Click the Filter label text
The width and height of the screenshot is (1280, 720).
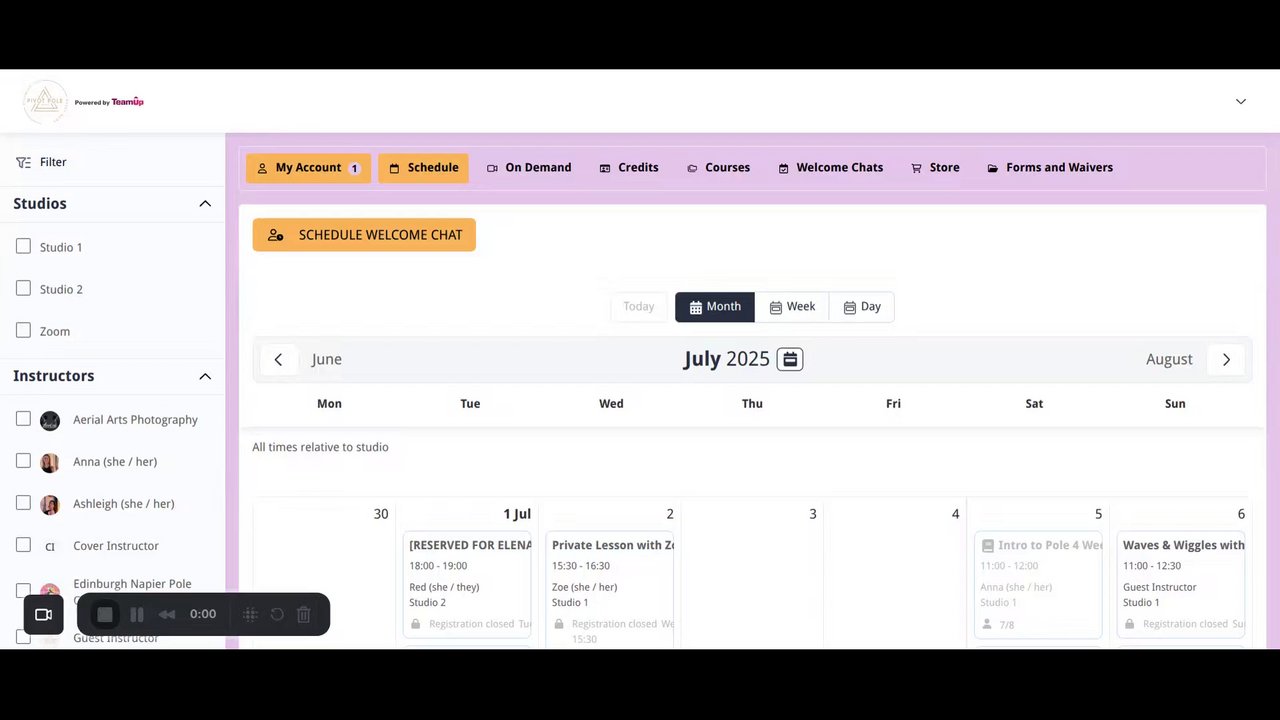pyautogui.click(x=53, y=162)
